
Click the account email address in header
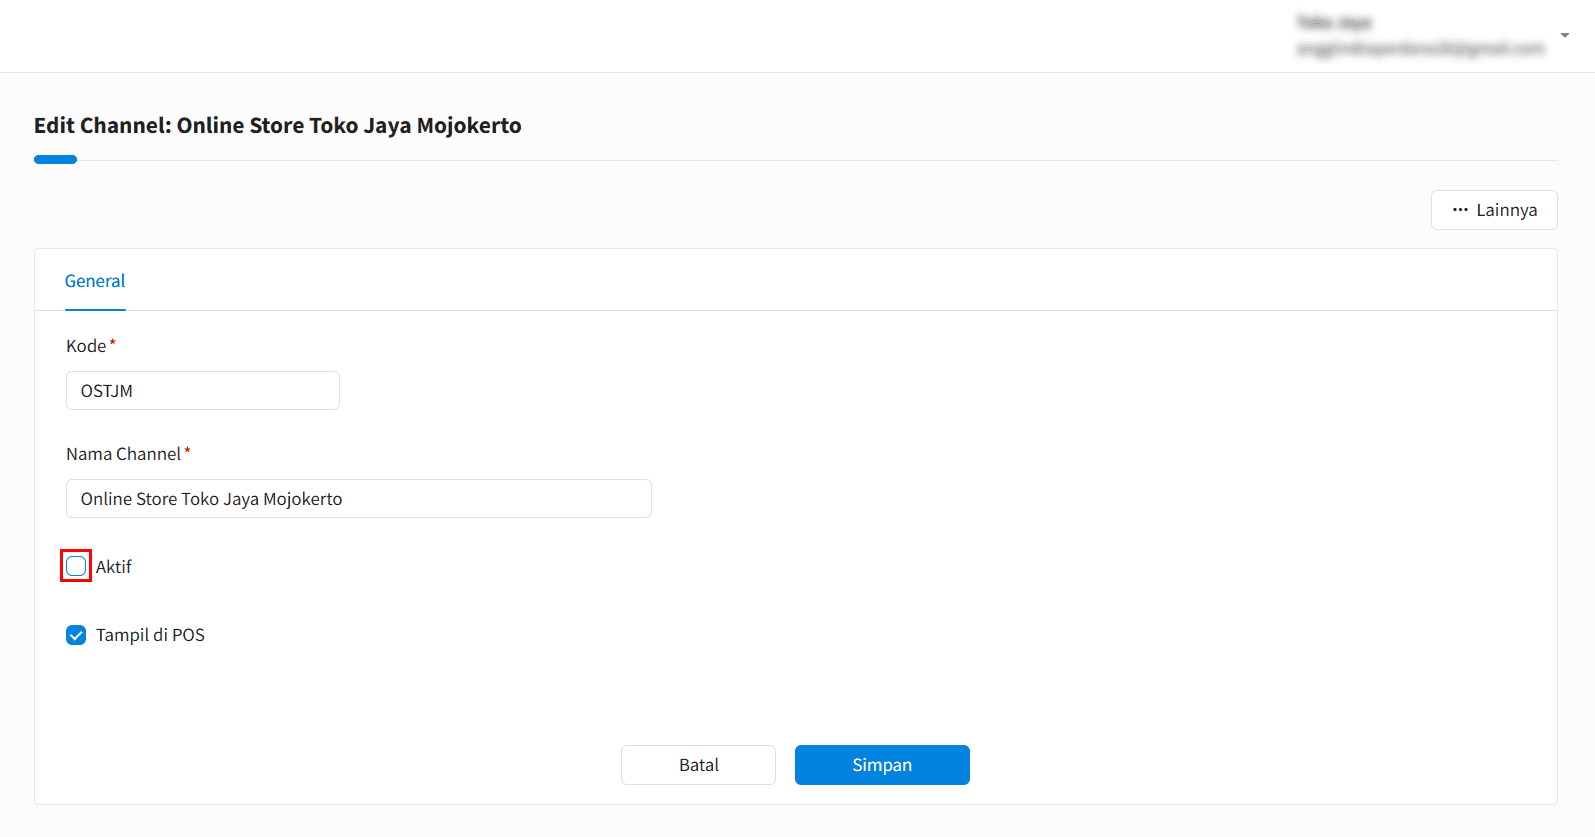coord(1420,49)
